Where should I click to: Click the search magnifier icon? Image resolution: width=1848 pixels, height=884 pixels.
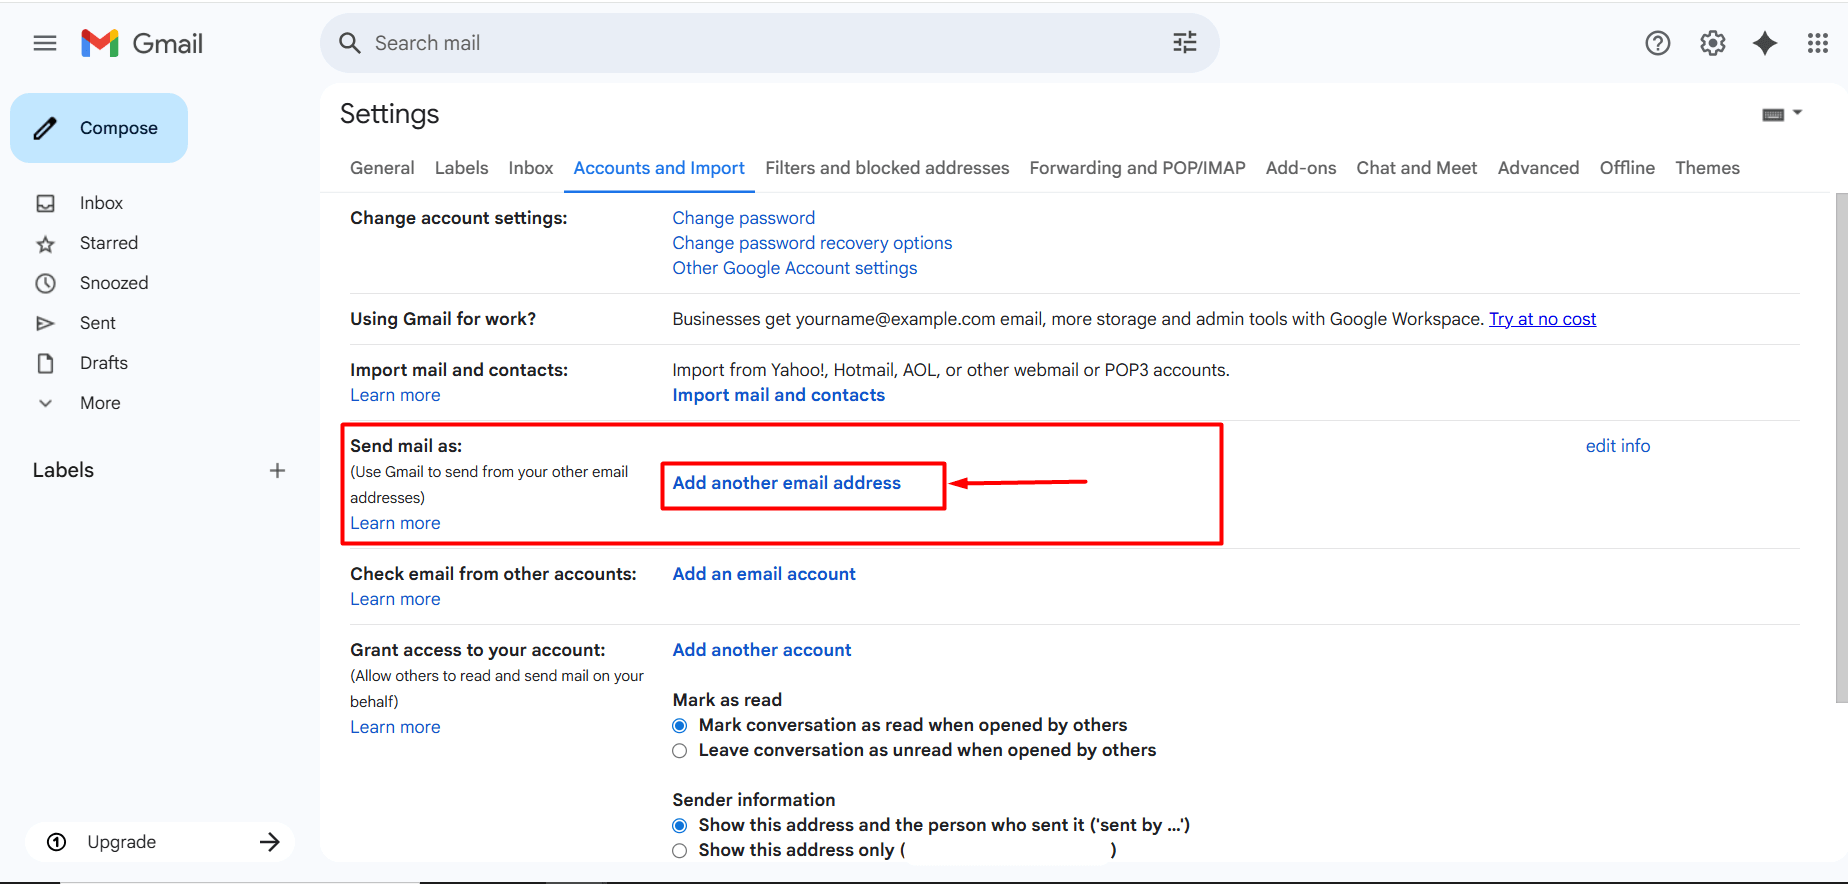pos(349,43)
